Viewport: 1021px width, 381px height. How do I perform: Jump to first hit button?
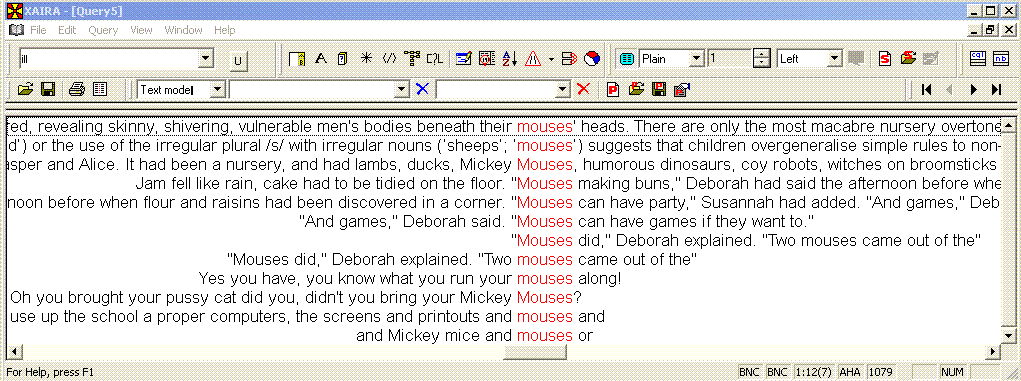[926, 90]
